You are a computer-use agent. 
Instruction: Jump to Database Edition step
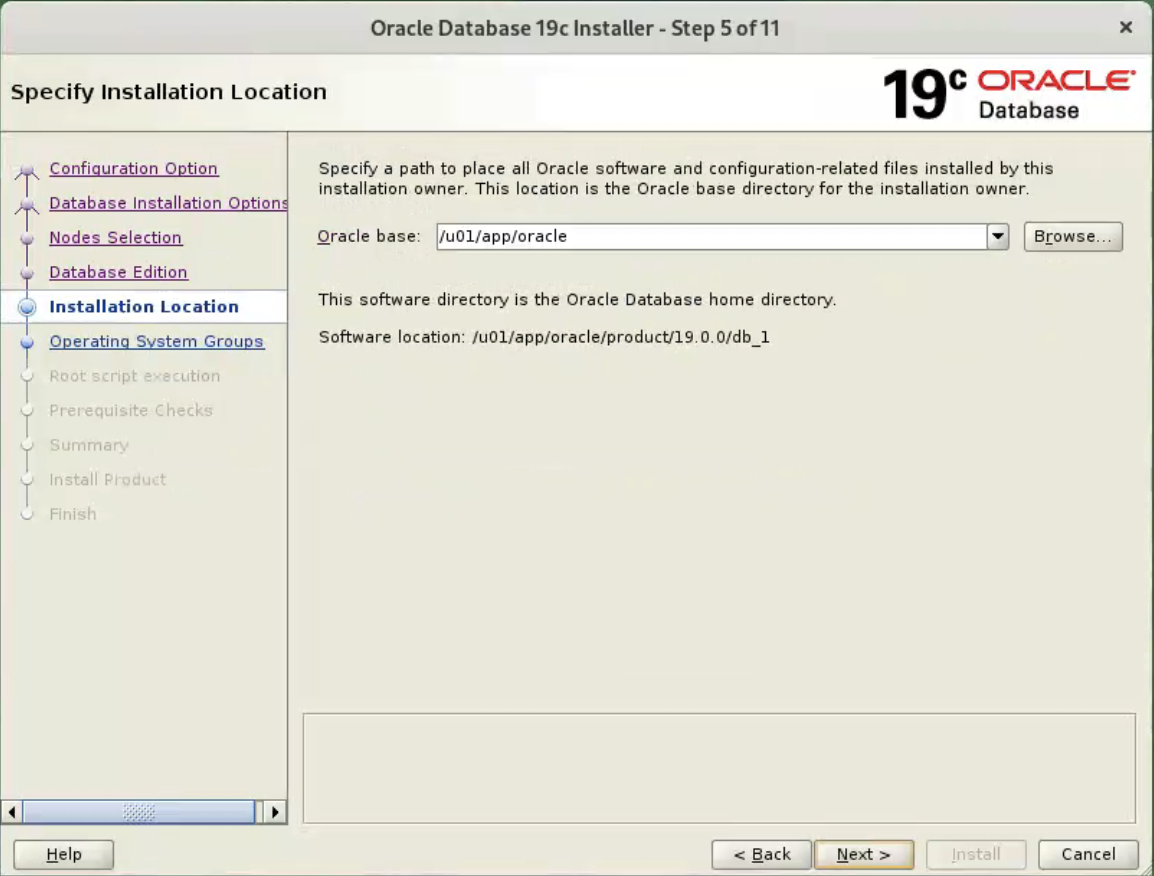[118, 272]
